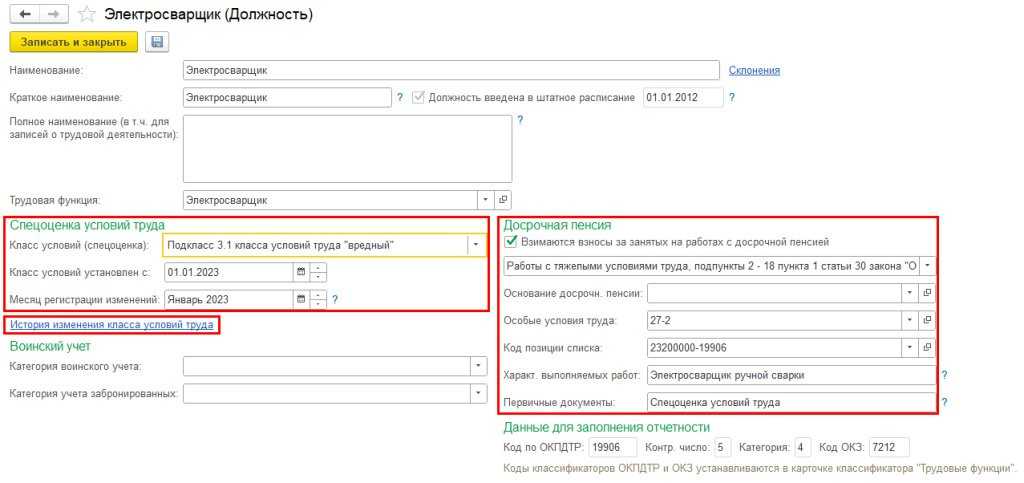This screenshot has width=1024, height=483.
Task: Click help question mark beside 'Полное наименование' box
Action: tap(520, 120)
